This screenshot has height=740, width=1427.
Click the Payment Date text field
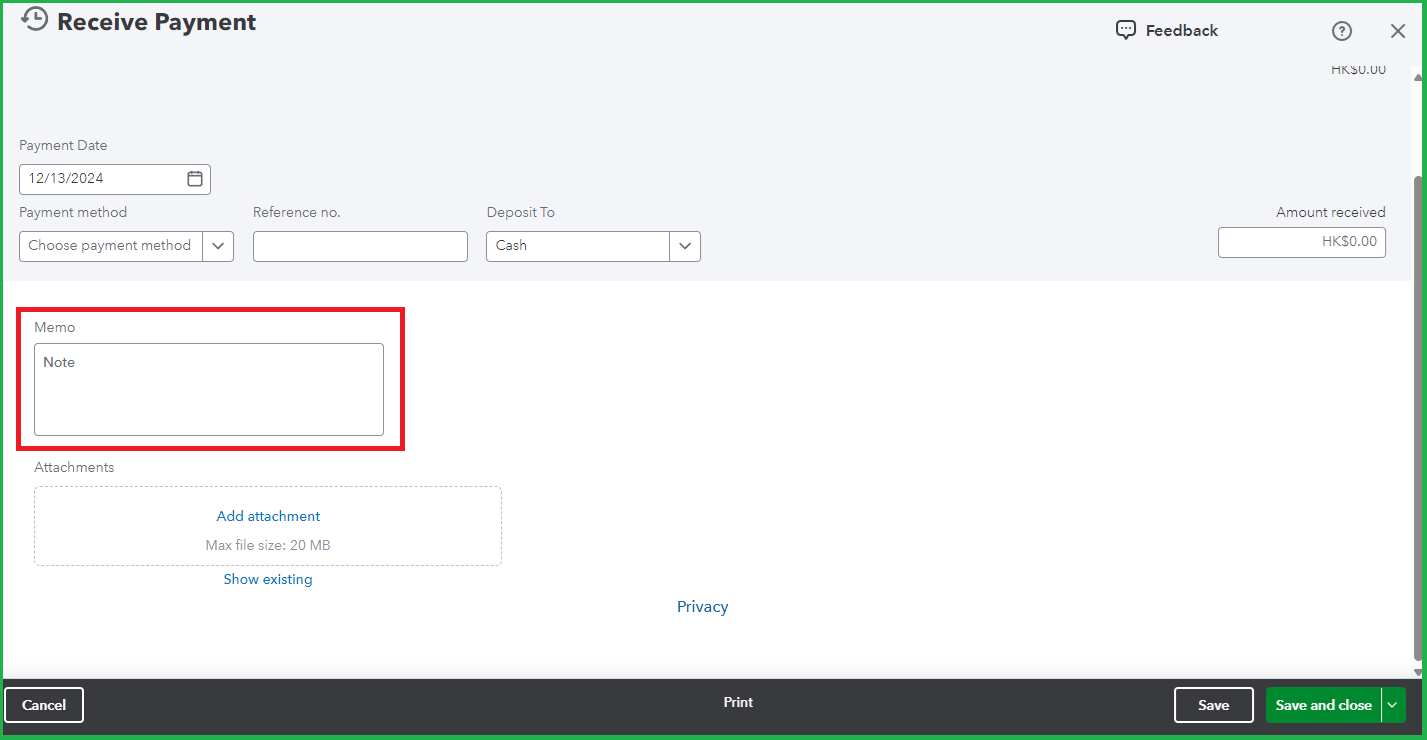click(x=100, y=178)
